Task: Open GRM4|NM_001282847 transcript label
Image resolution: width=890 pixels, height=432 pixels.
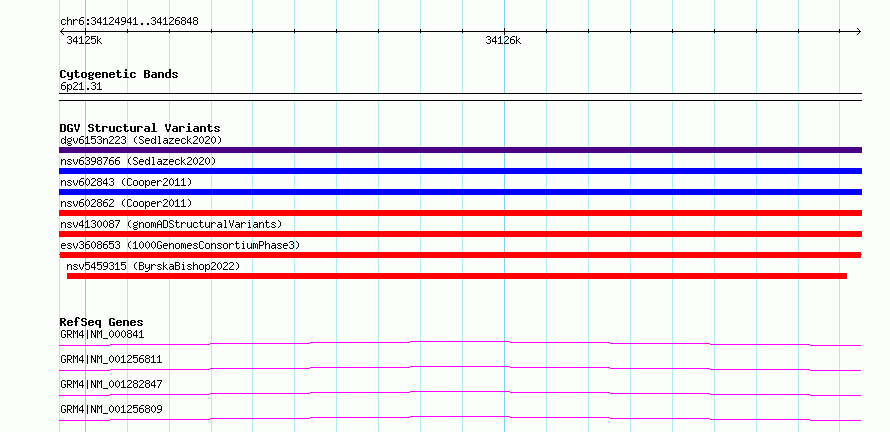Action: [111, 384]
